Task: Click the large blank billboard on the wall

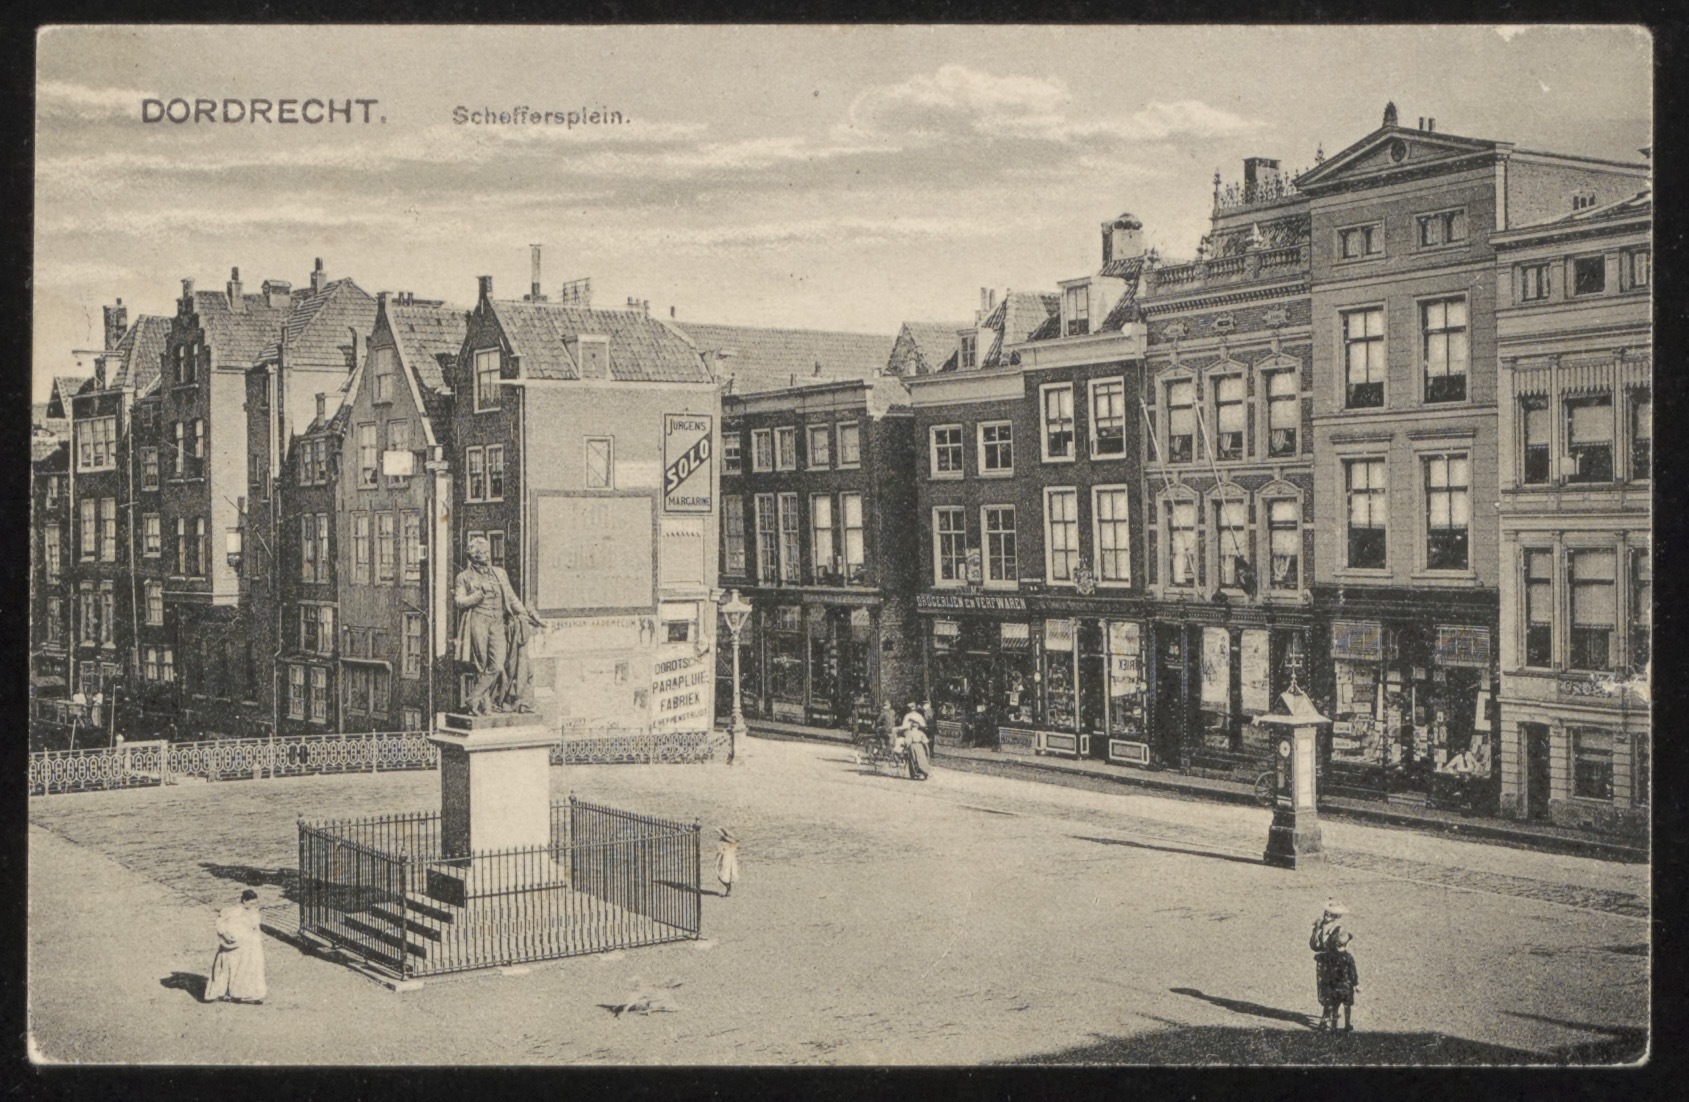Action: 595,552
